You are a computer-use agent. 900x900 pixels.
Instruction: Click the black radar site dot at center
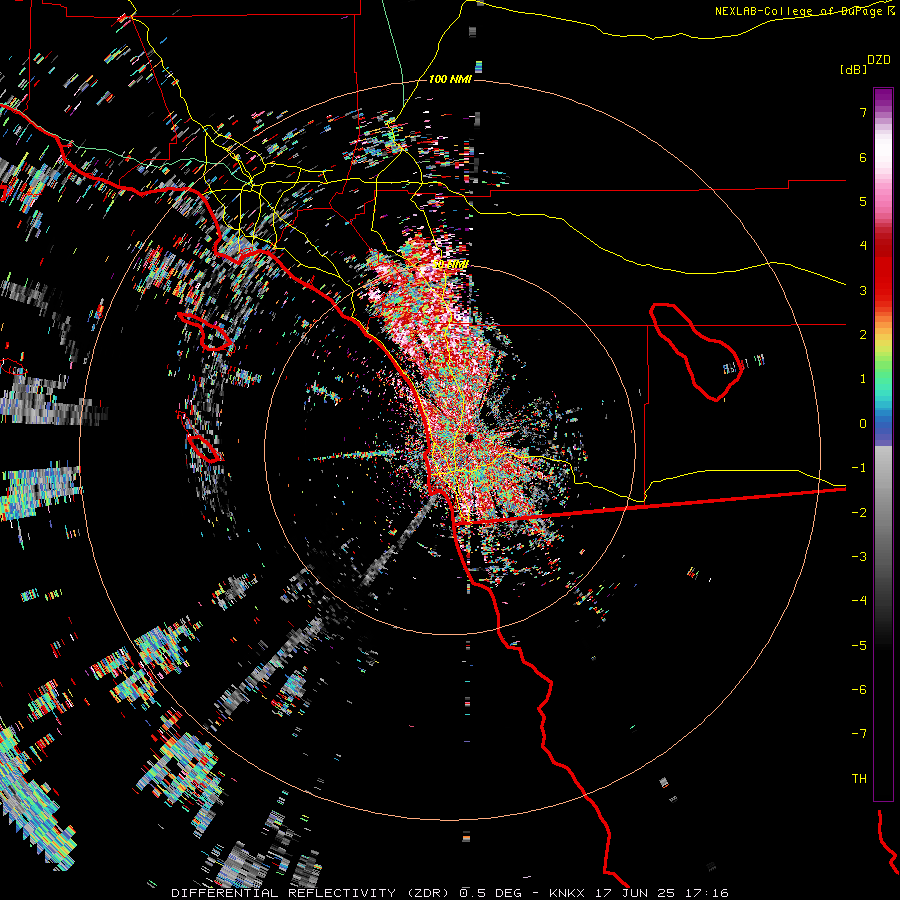point(469,438)
